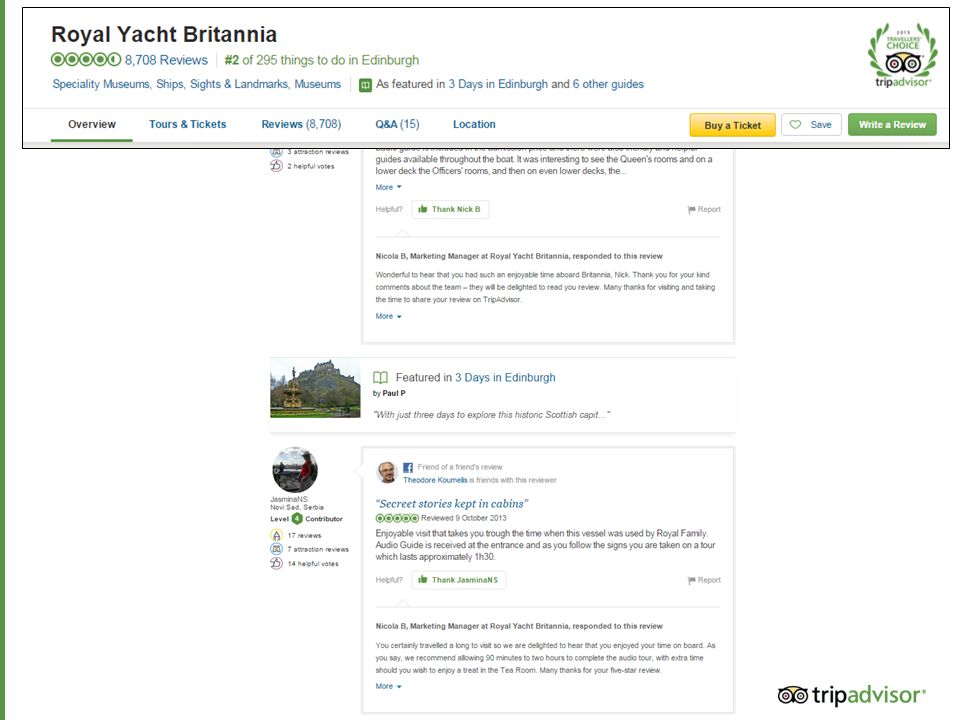Expand More on Nicola B's reply to Nick
The height and width of the screenshot is (720, 960).
click(x=388, y=317)
